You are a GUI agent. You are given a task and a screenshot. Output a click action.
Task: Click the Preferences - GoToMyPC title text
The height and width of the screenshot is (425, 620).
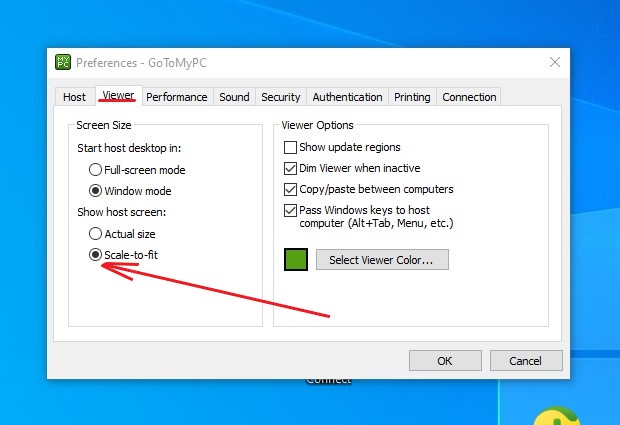(142, 63)
